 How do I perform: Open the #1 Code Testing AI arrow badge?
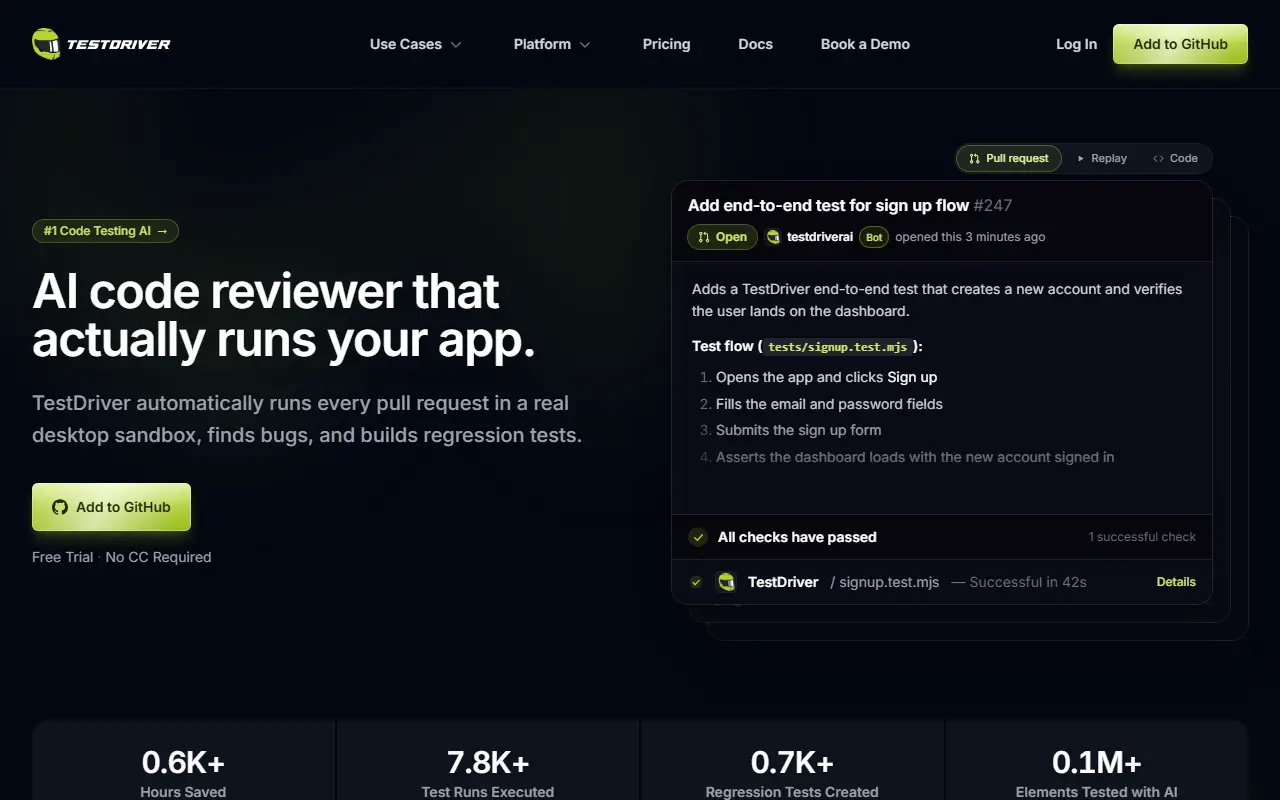105,231
